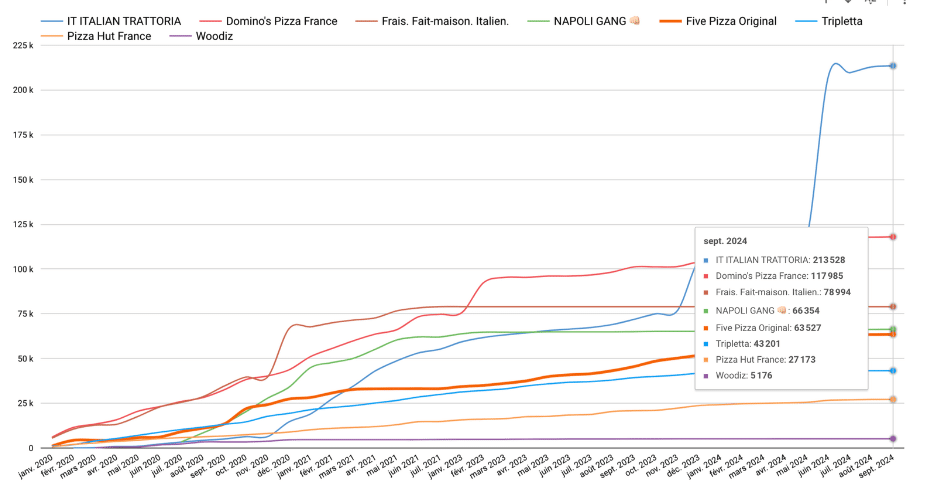Click the Tripletta sept. 2024 data point

tap(893, 370)
